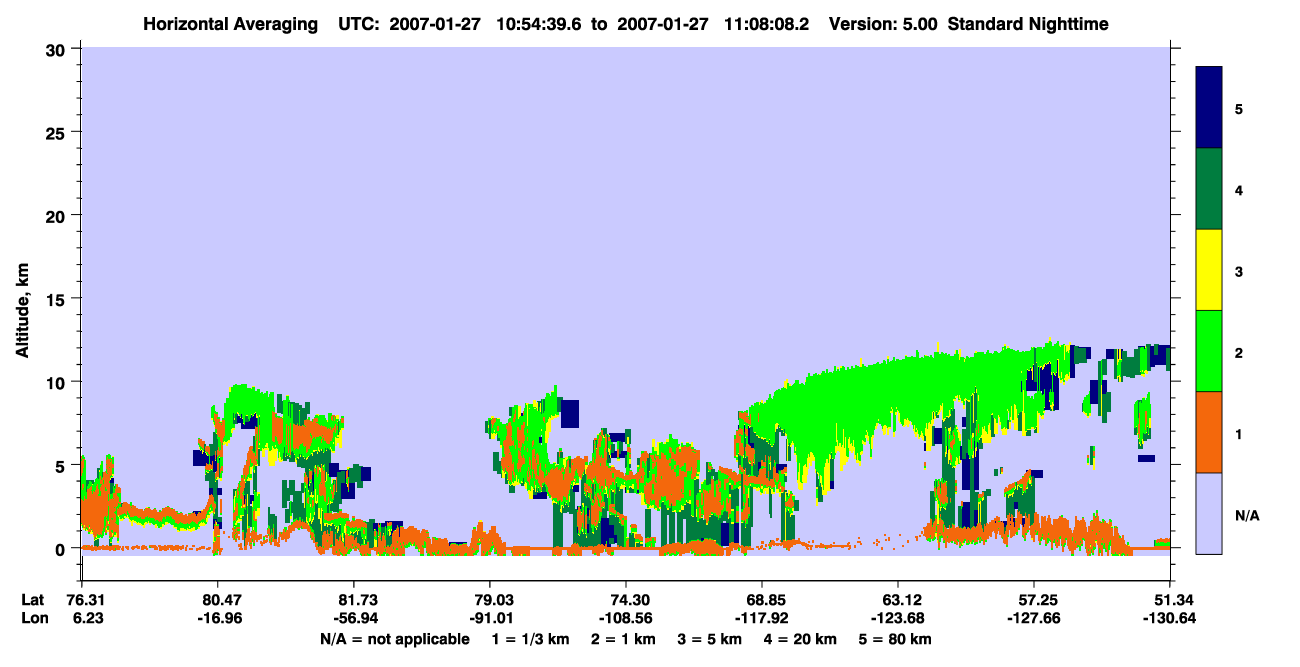Click the dark blue colorbar segment labeled 5
This screenshot has height=667, width=1300.
pos(1209,107)
